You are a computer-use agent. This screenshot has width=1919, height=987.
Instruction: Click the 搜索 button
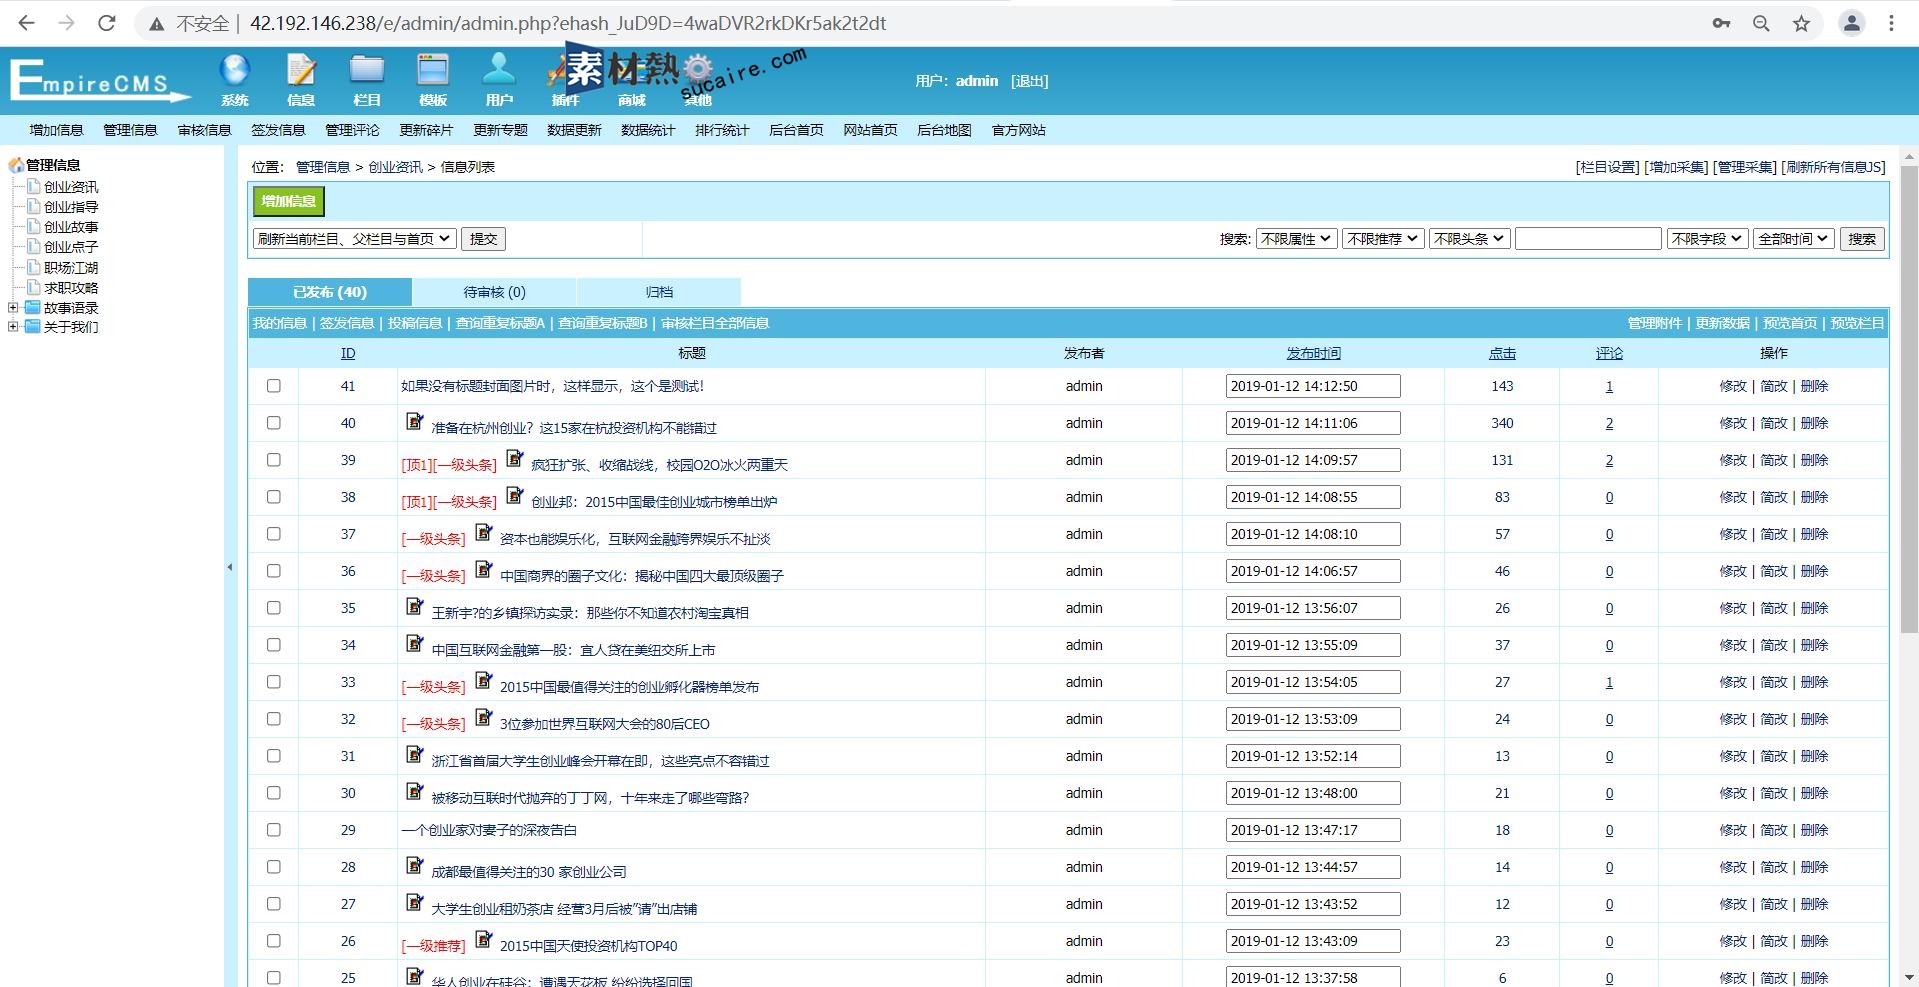(1862, 239)
